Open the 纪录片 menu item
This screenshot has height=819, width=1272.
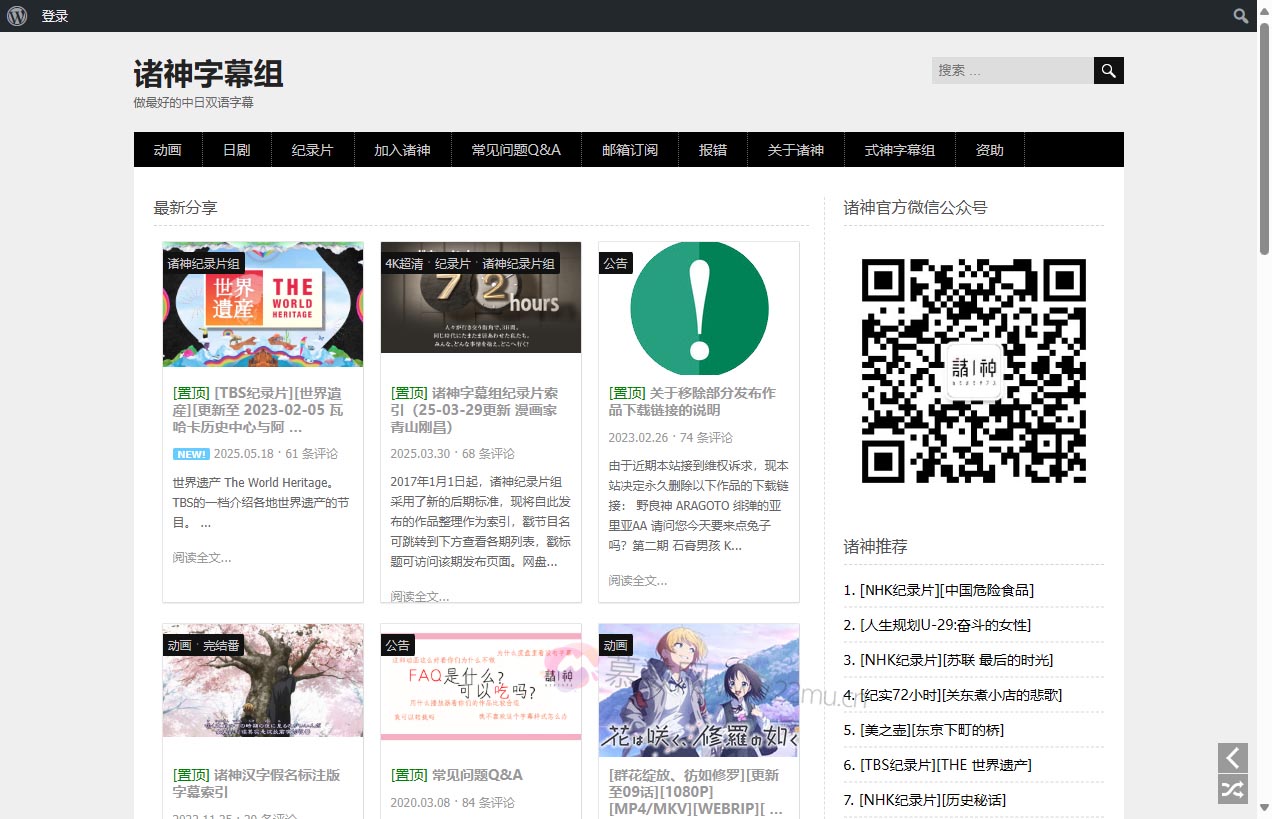(x=312, y=150)
